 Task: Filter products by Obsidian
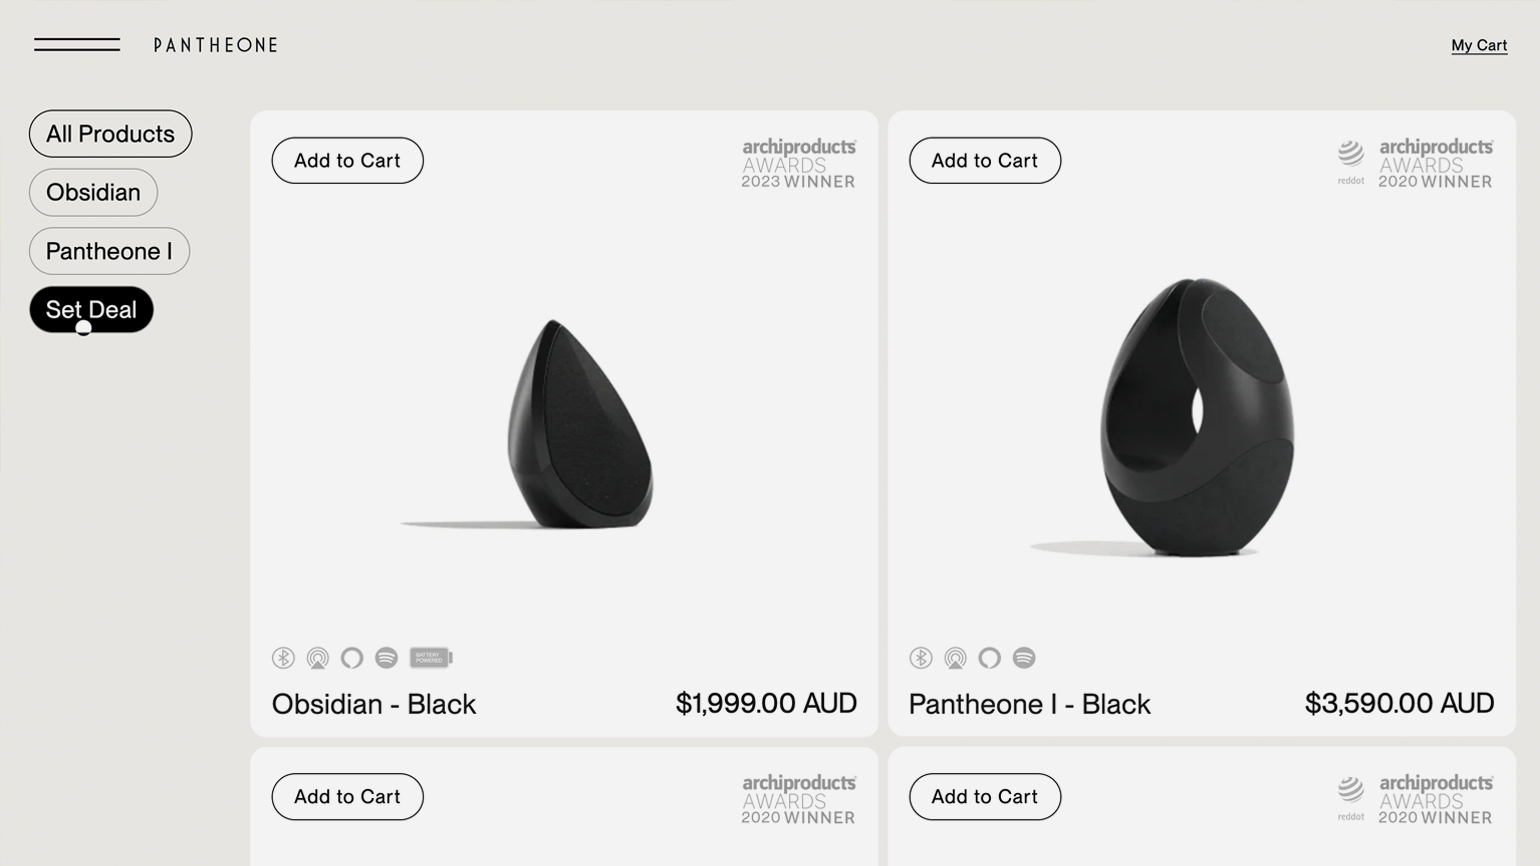(x=93, y=192)
